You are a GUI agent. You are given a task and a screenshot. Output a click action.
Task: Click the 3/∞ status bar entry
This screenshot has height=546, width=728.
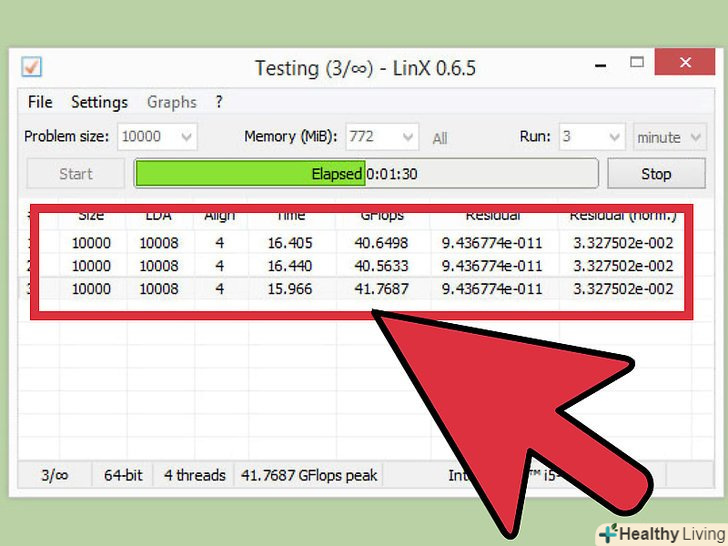coord(55,475)
